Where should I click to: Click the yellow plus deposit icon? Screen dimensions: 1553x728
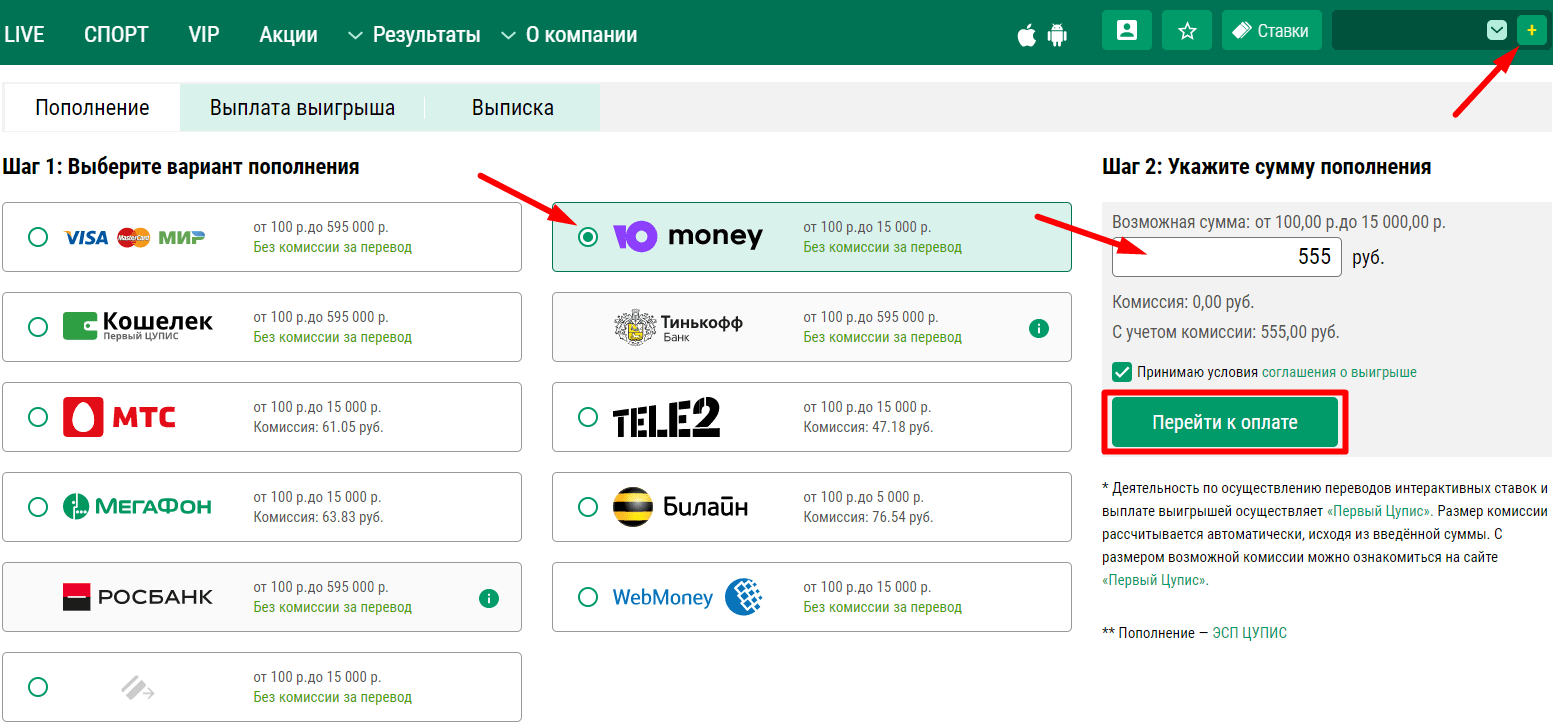pyautogui.click(x=1530, y=30)
